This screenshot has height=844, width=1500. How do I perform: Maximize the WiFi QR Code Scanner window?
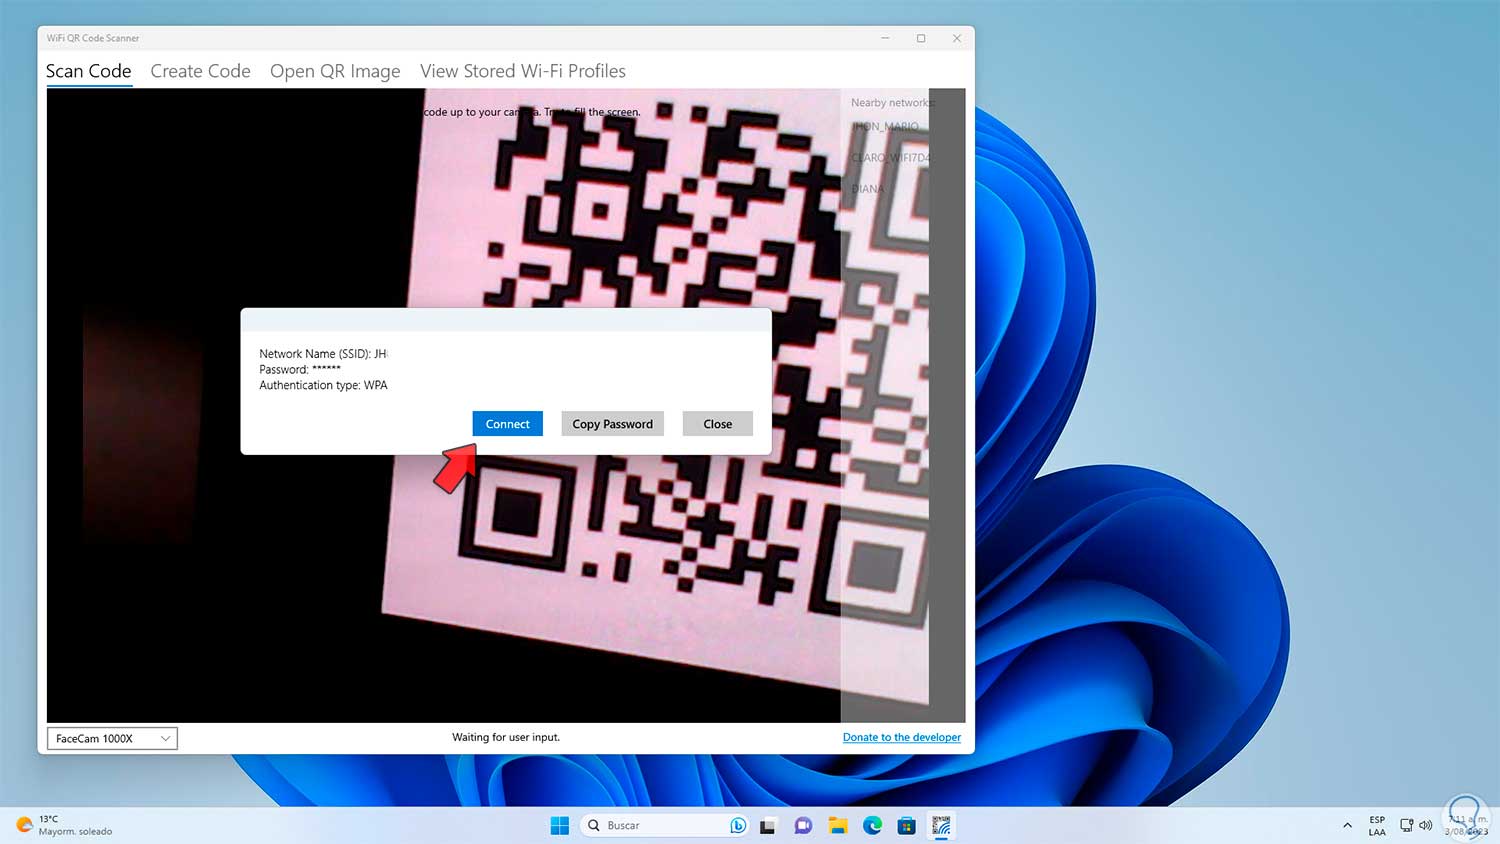921,38
